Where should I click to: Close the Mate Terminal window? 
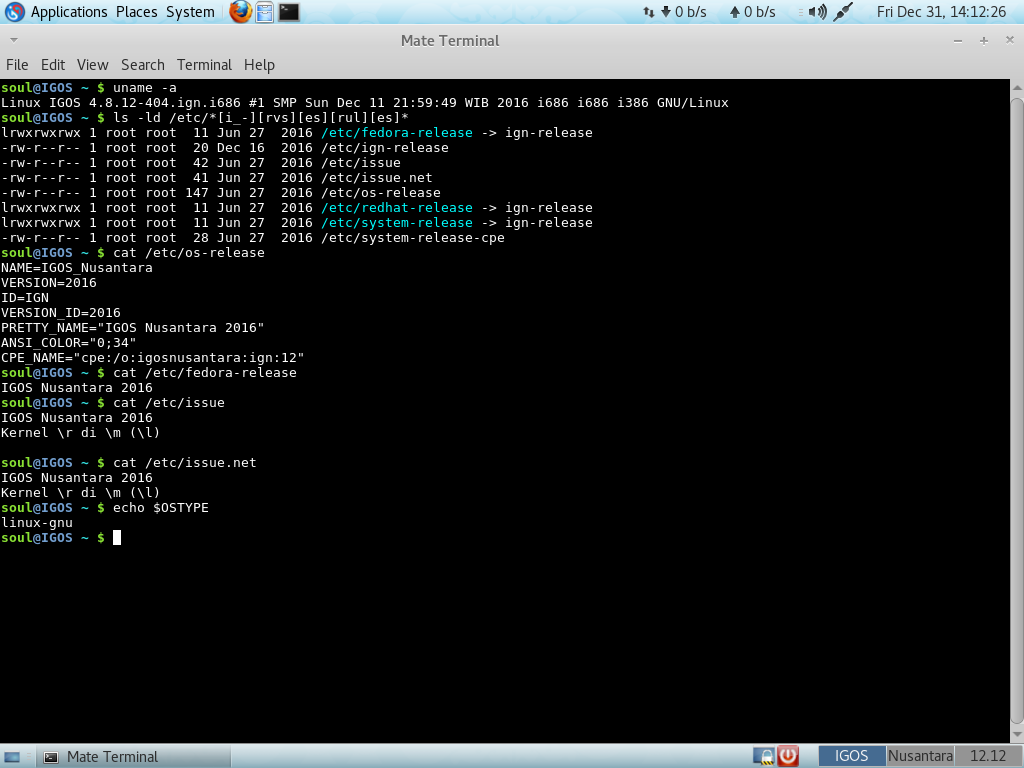[x=1010, y=40]
